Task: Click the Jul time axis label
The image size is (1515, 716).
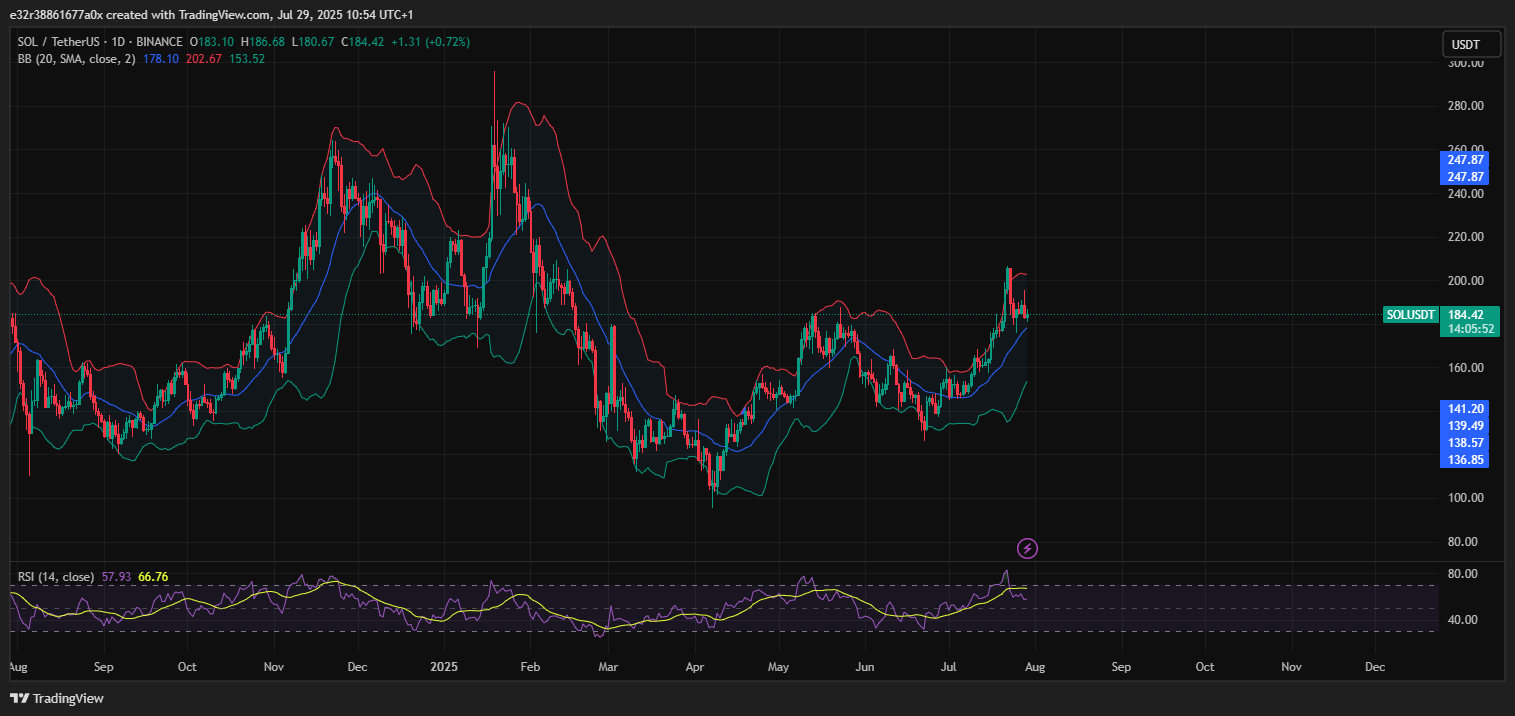Action: (949, 666)
